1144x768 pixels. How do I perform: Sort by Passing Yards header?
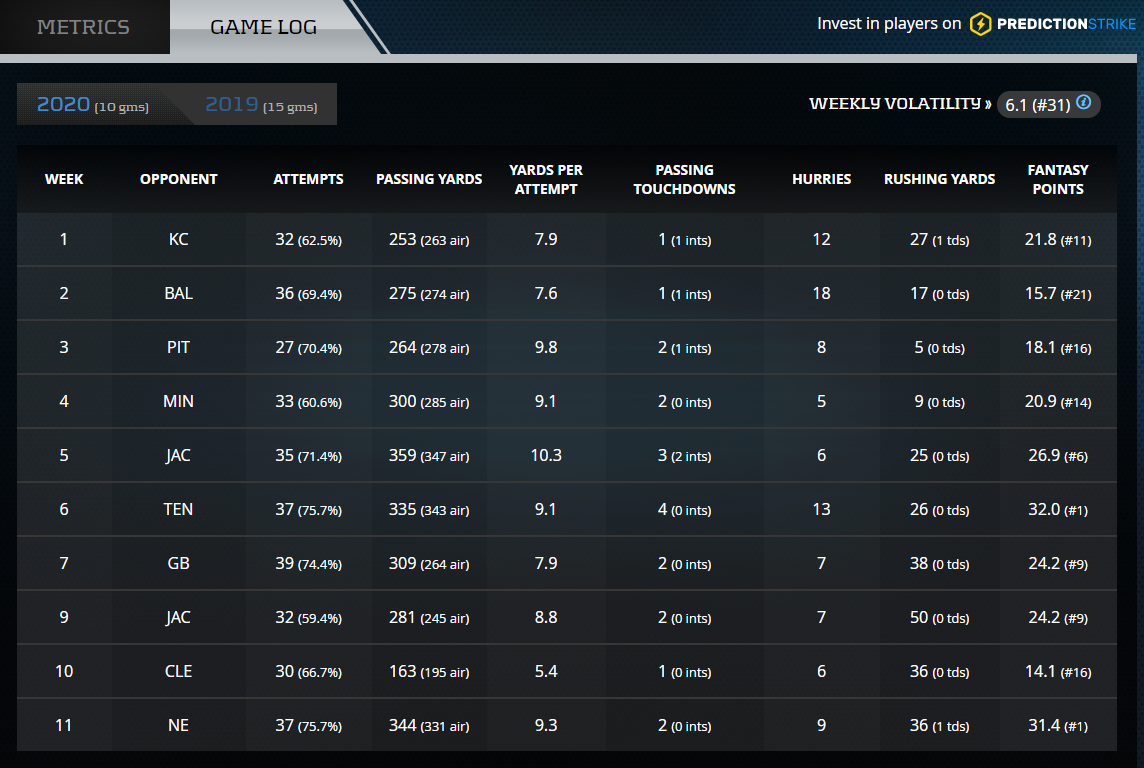429,179
